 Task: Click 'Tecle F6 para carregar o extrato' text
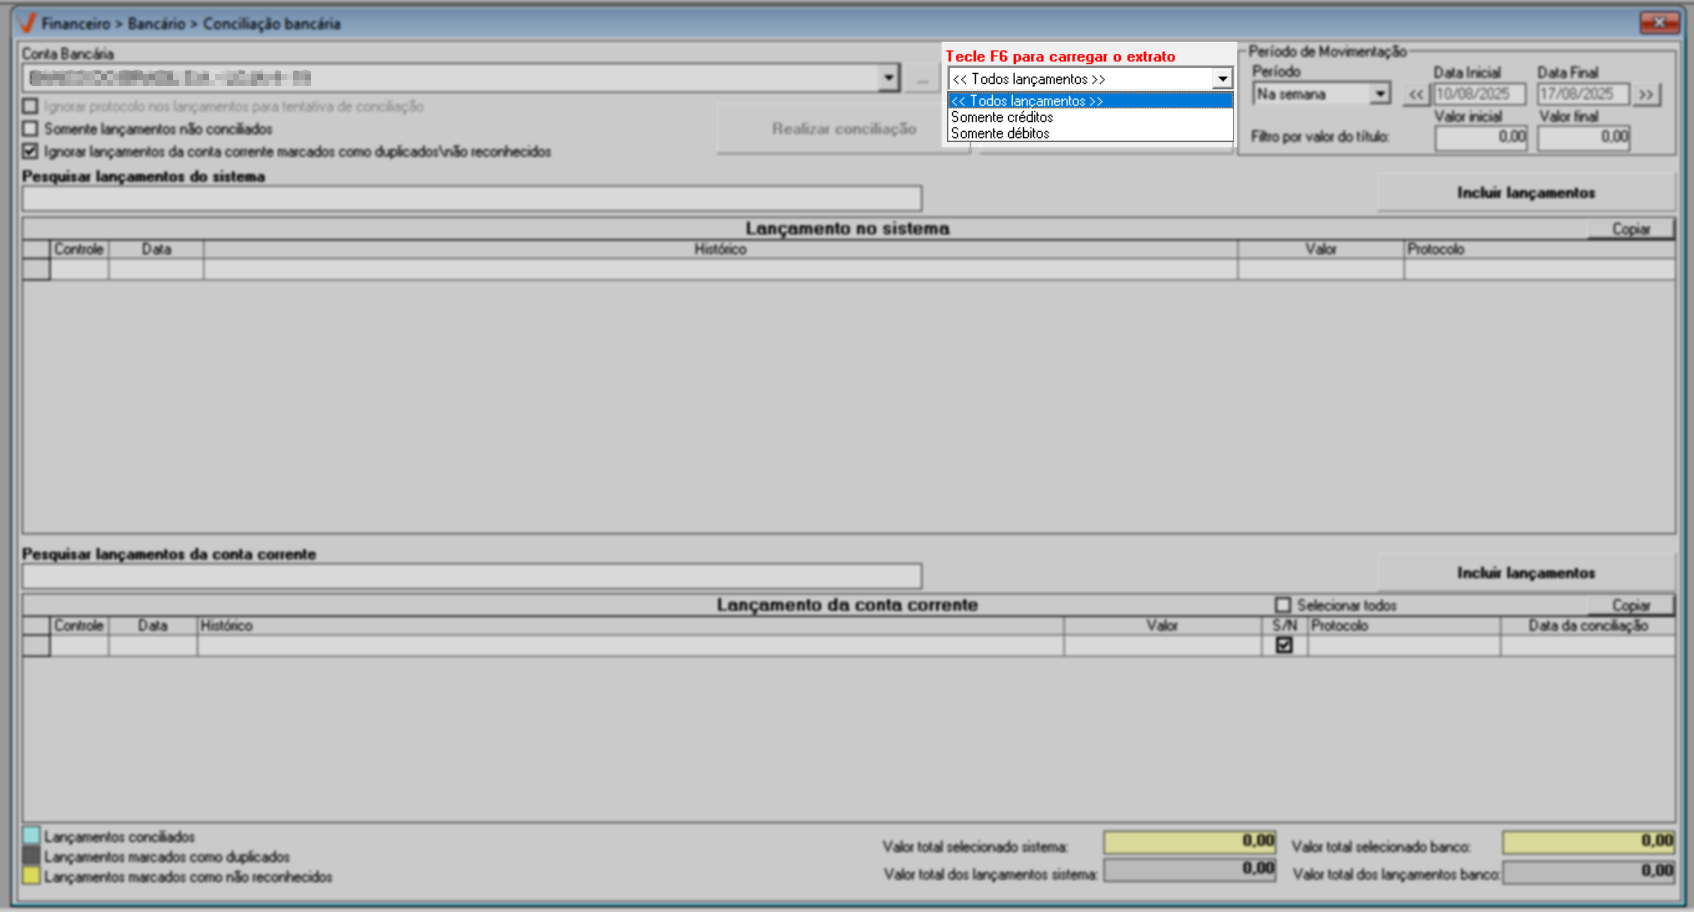pos(1061,57)
